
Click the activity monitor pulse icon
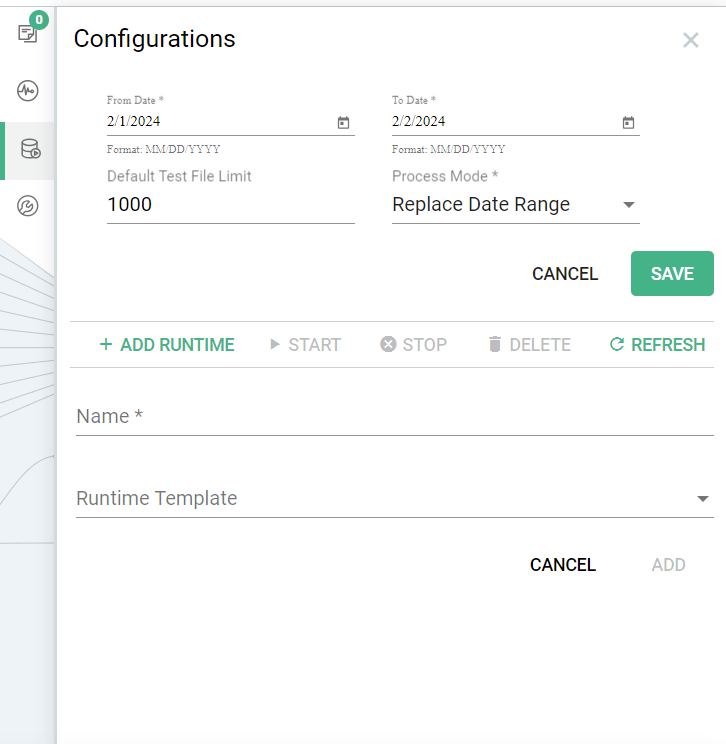tap(28, 91)
